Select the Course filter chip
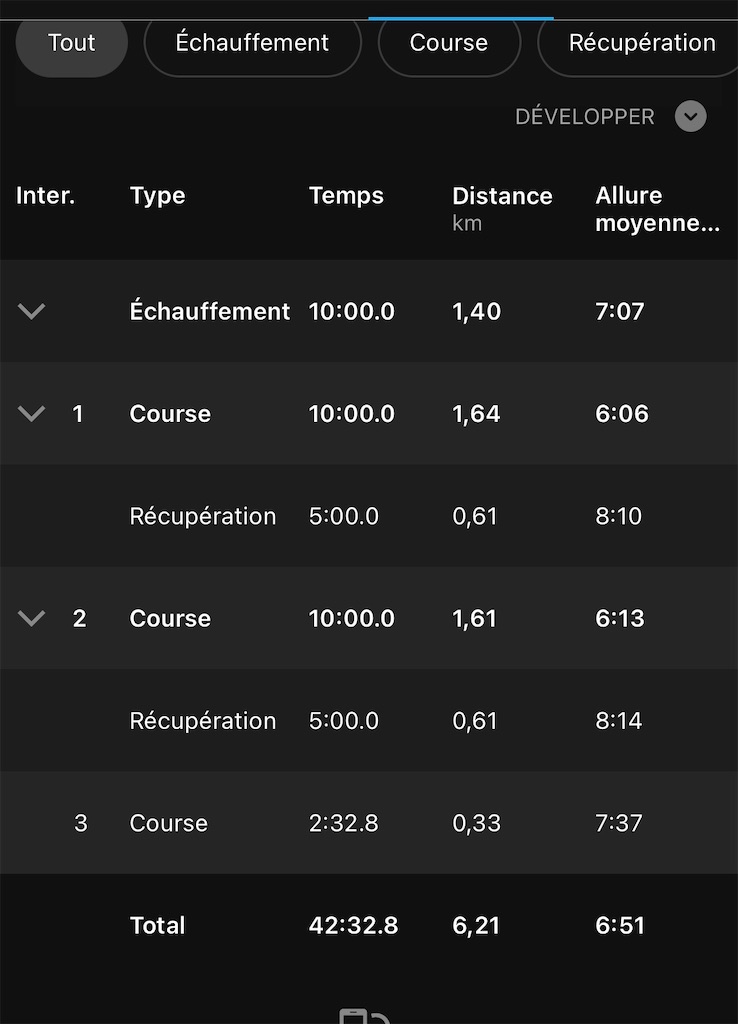Image resolution: width=738 pixels, height=1024 pixels. [449, 43]
